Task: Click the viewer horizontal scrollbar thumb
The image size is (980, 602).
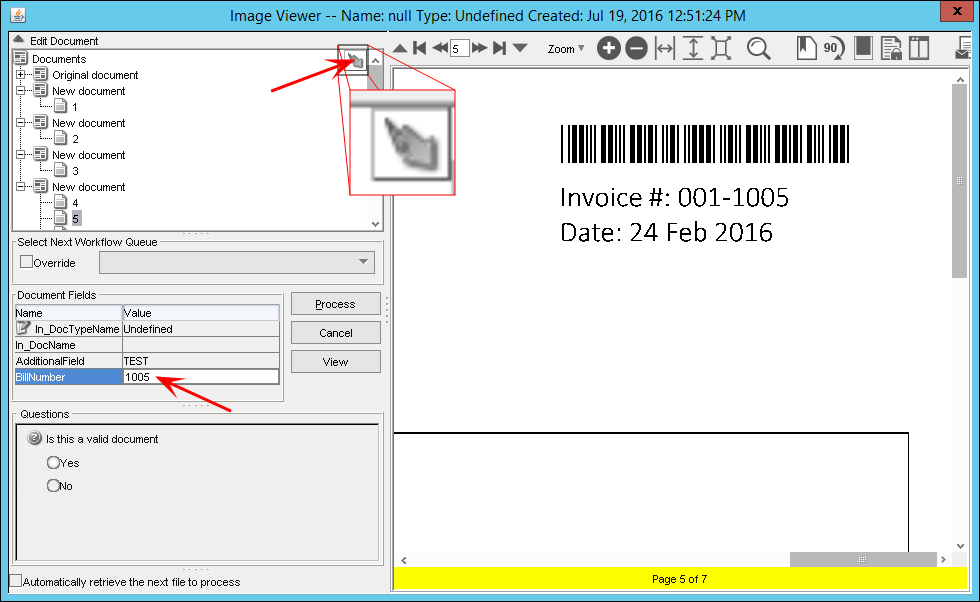Action: [863, 559]
